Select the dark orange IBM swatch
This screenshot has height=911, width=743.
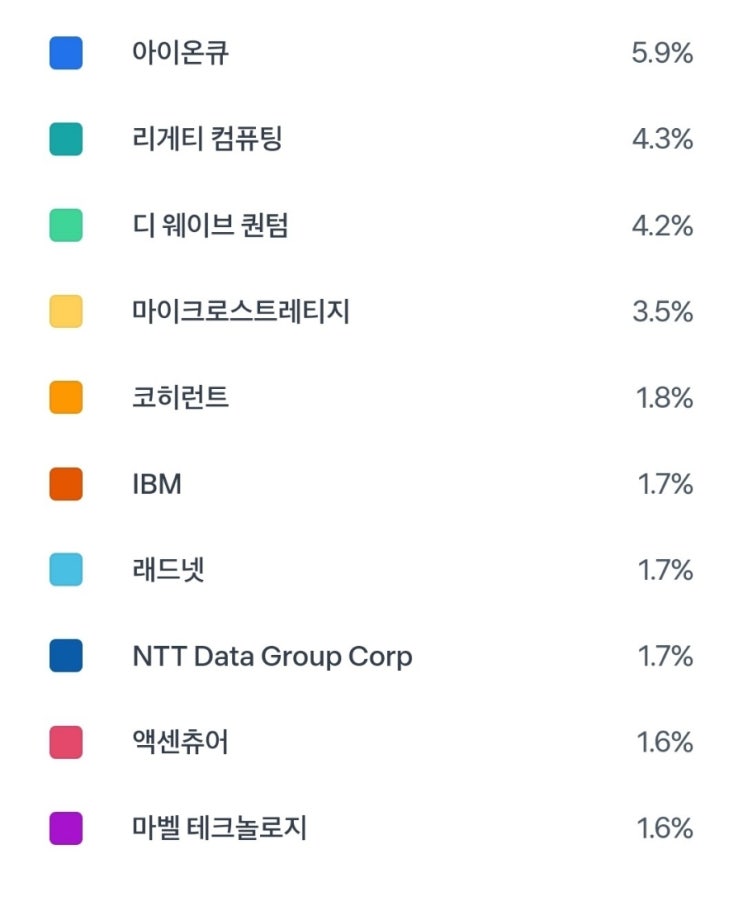(x=66, y=483)
